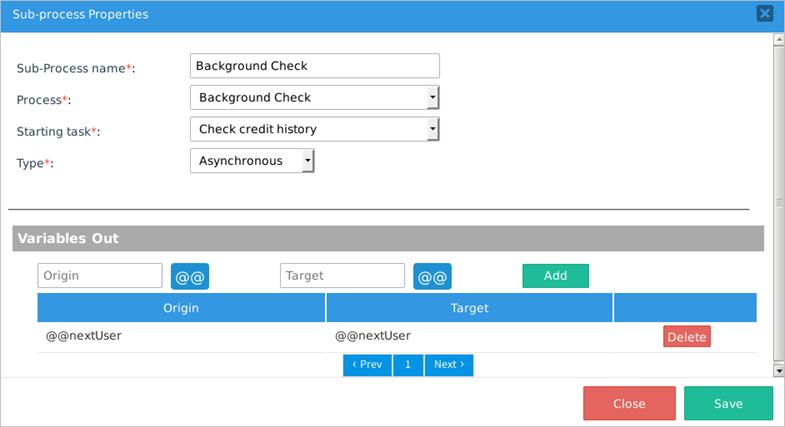Viewport: 785px width, 427px height.
Task: Click the @@ variable picker beside Target
Action: pyautogui.click(x=432, y=276)
